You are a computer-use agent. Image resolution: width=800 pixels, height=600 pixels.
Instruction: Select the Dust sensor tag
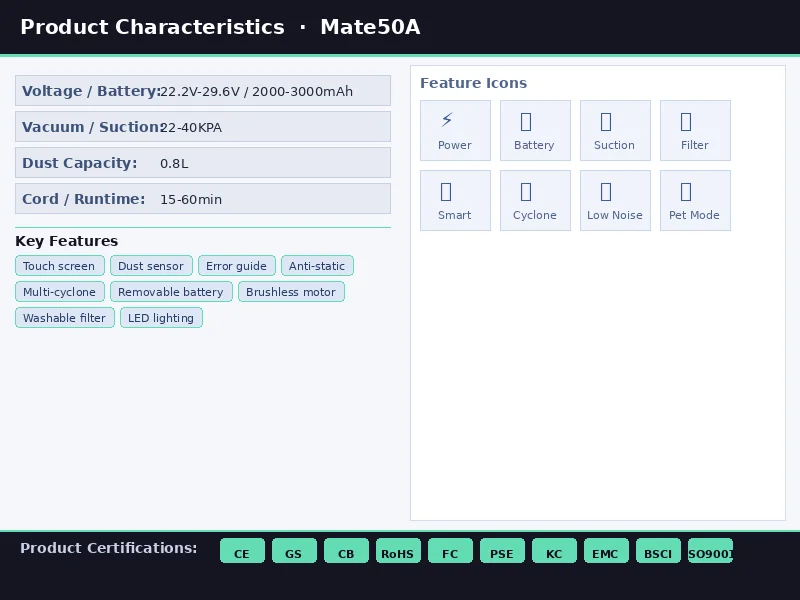pos(151,266)
